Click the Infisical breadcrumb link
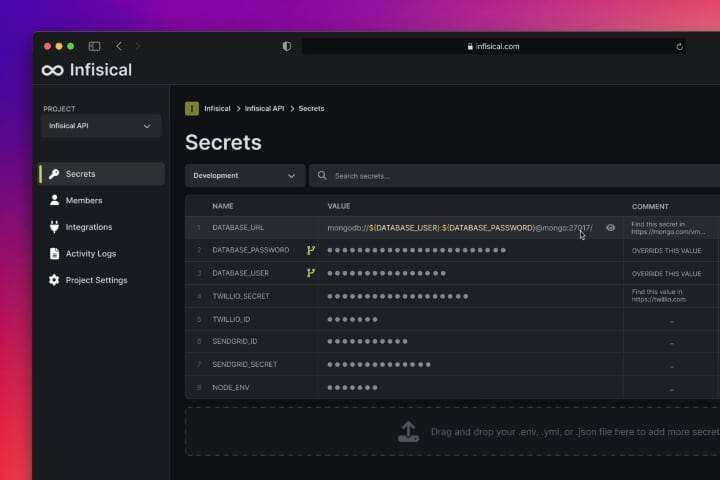 [x=217, y=108]
